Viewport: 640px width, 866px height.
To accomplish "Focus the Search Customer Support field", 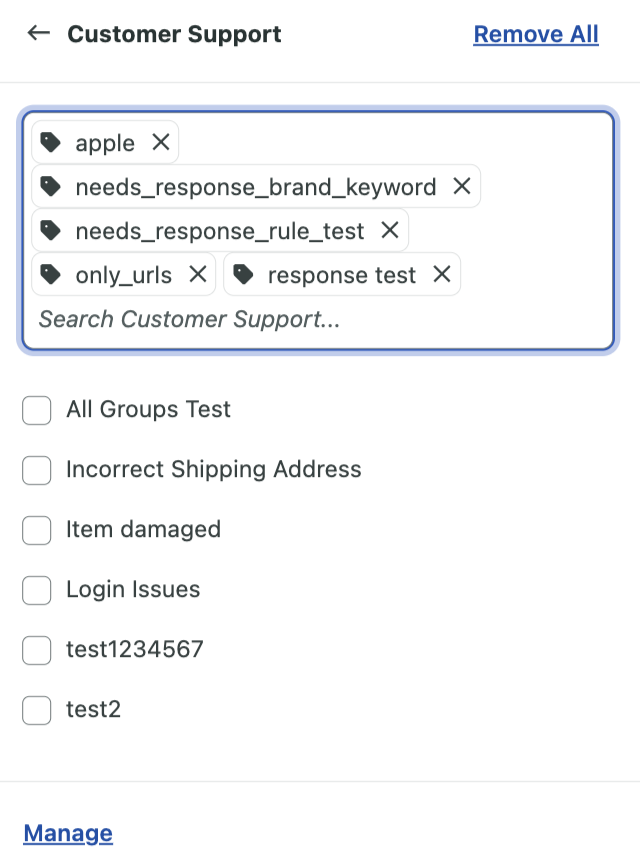I will pos(318,319).
